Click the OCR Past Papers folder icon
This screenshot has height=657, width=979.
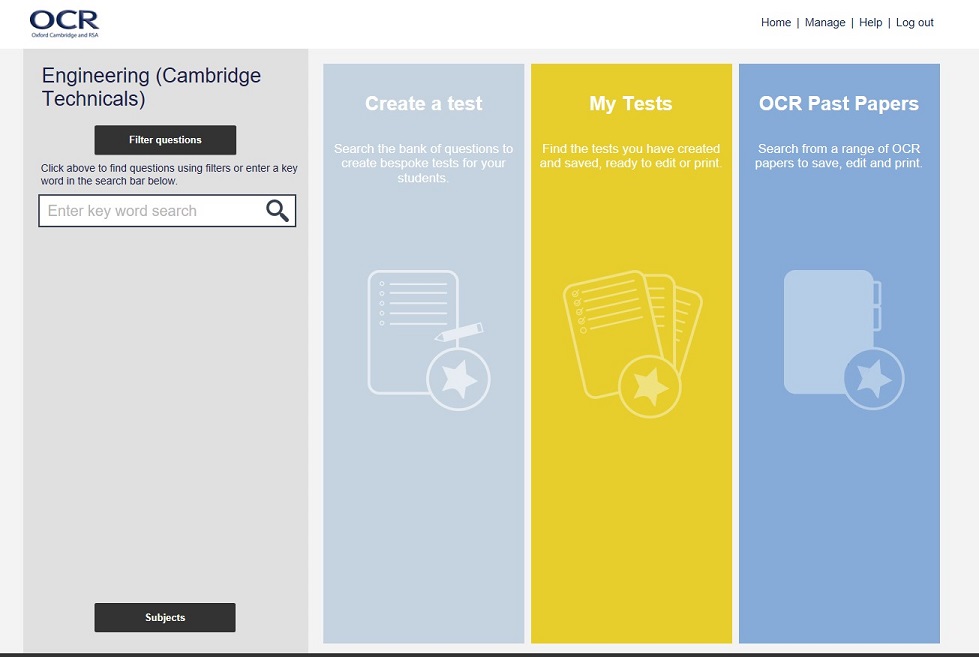point(844,340)
